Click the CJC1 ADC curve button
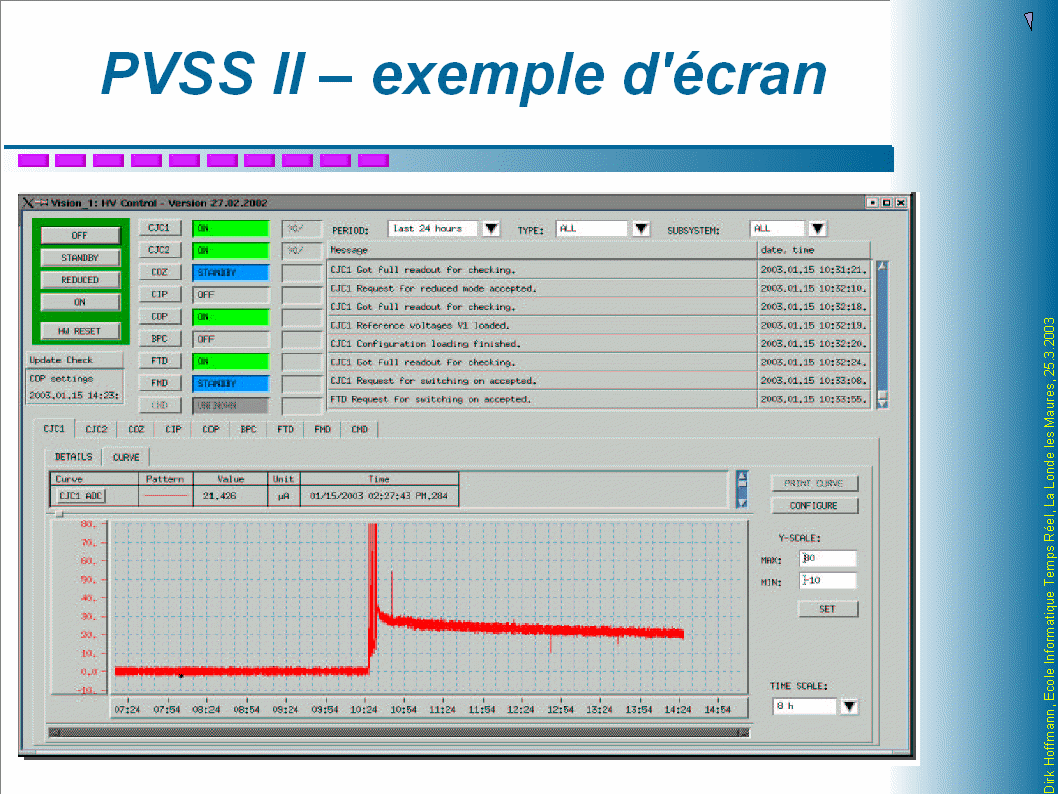This screenshot has height=794, width=1058. tap(81, 496)
